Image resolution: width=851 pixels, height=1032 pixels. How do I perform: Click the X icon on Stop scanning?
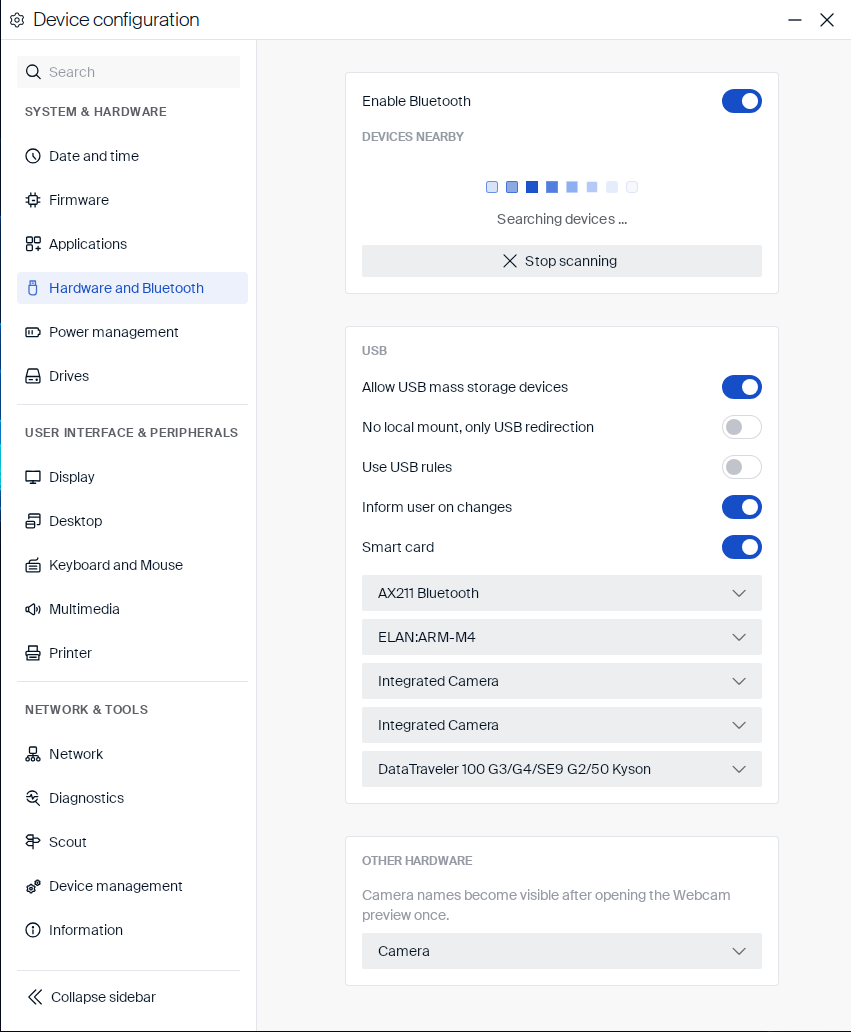click(x=510, y=261)
